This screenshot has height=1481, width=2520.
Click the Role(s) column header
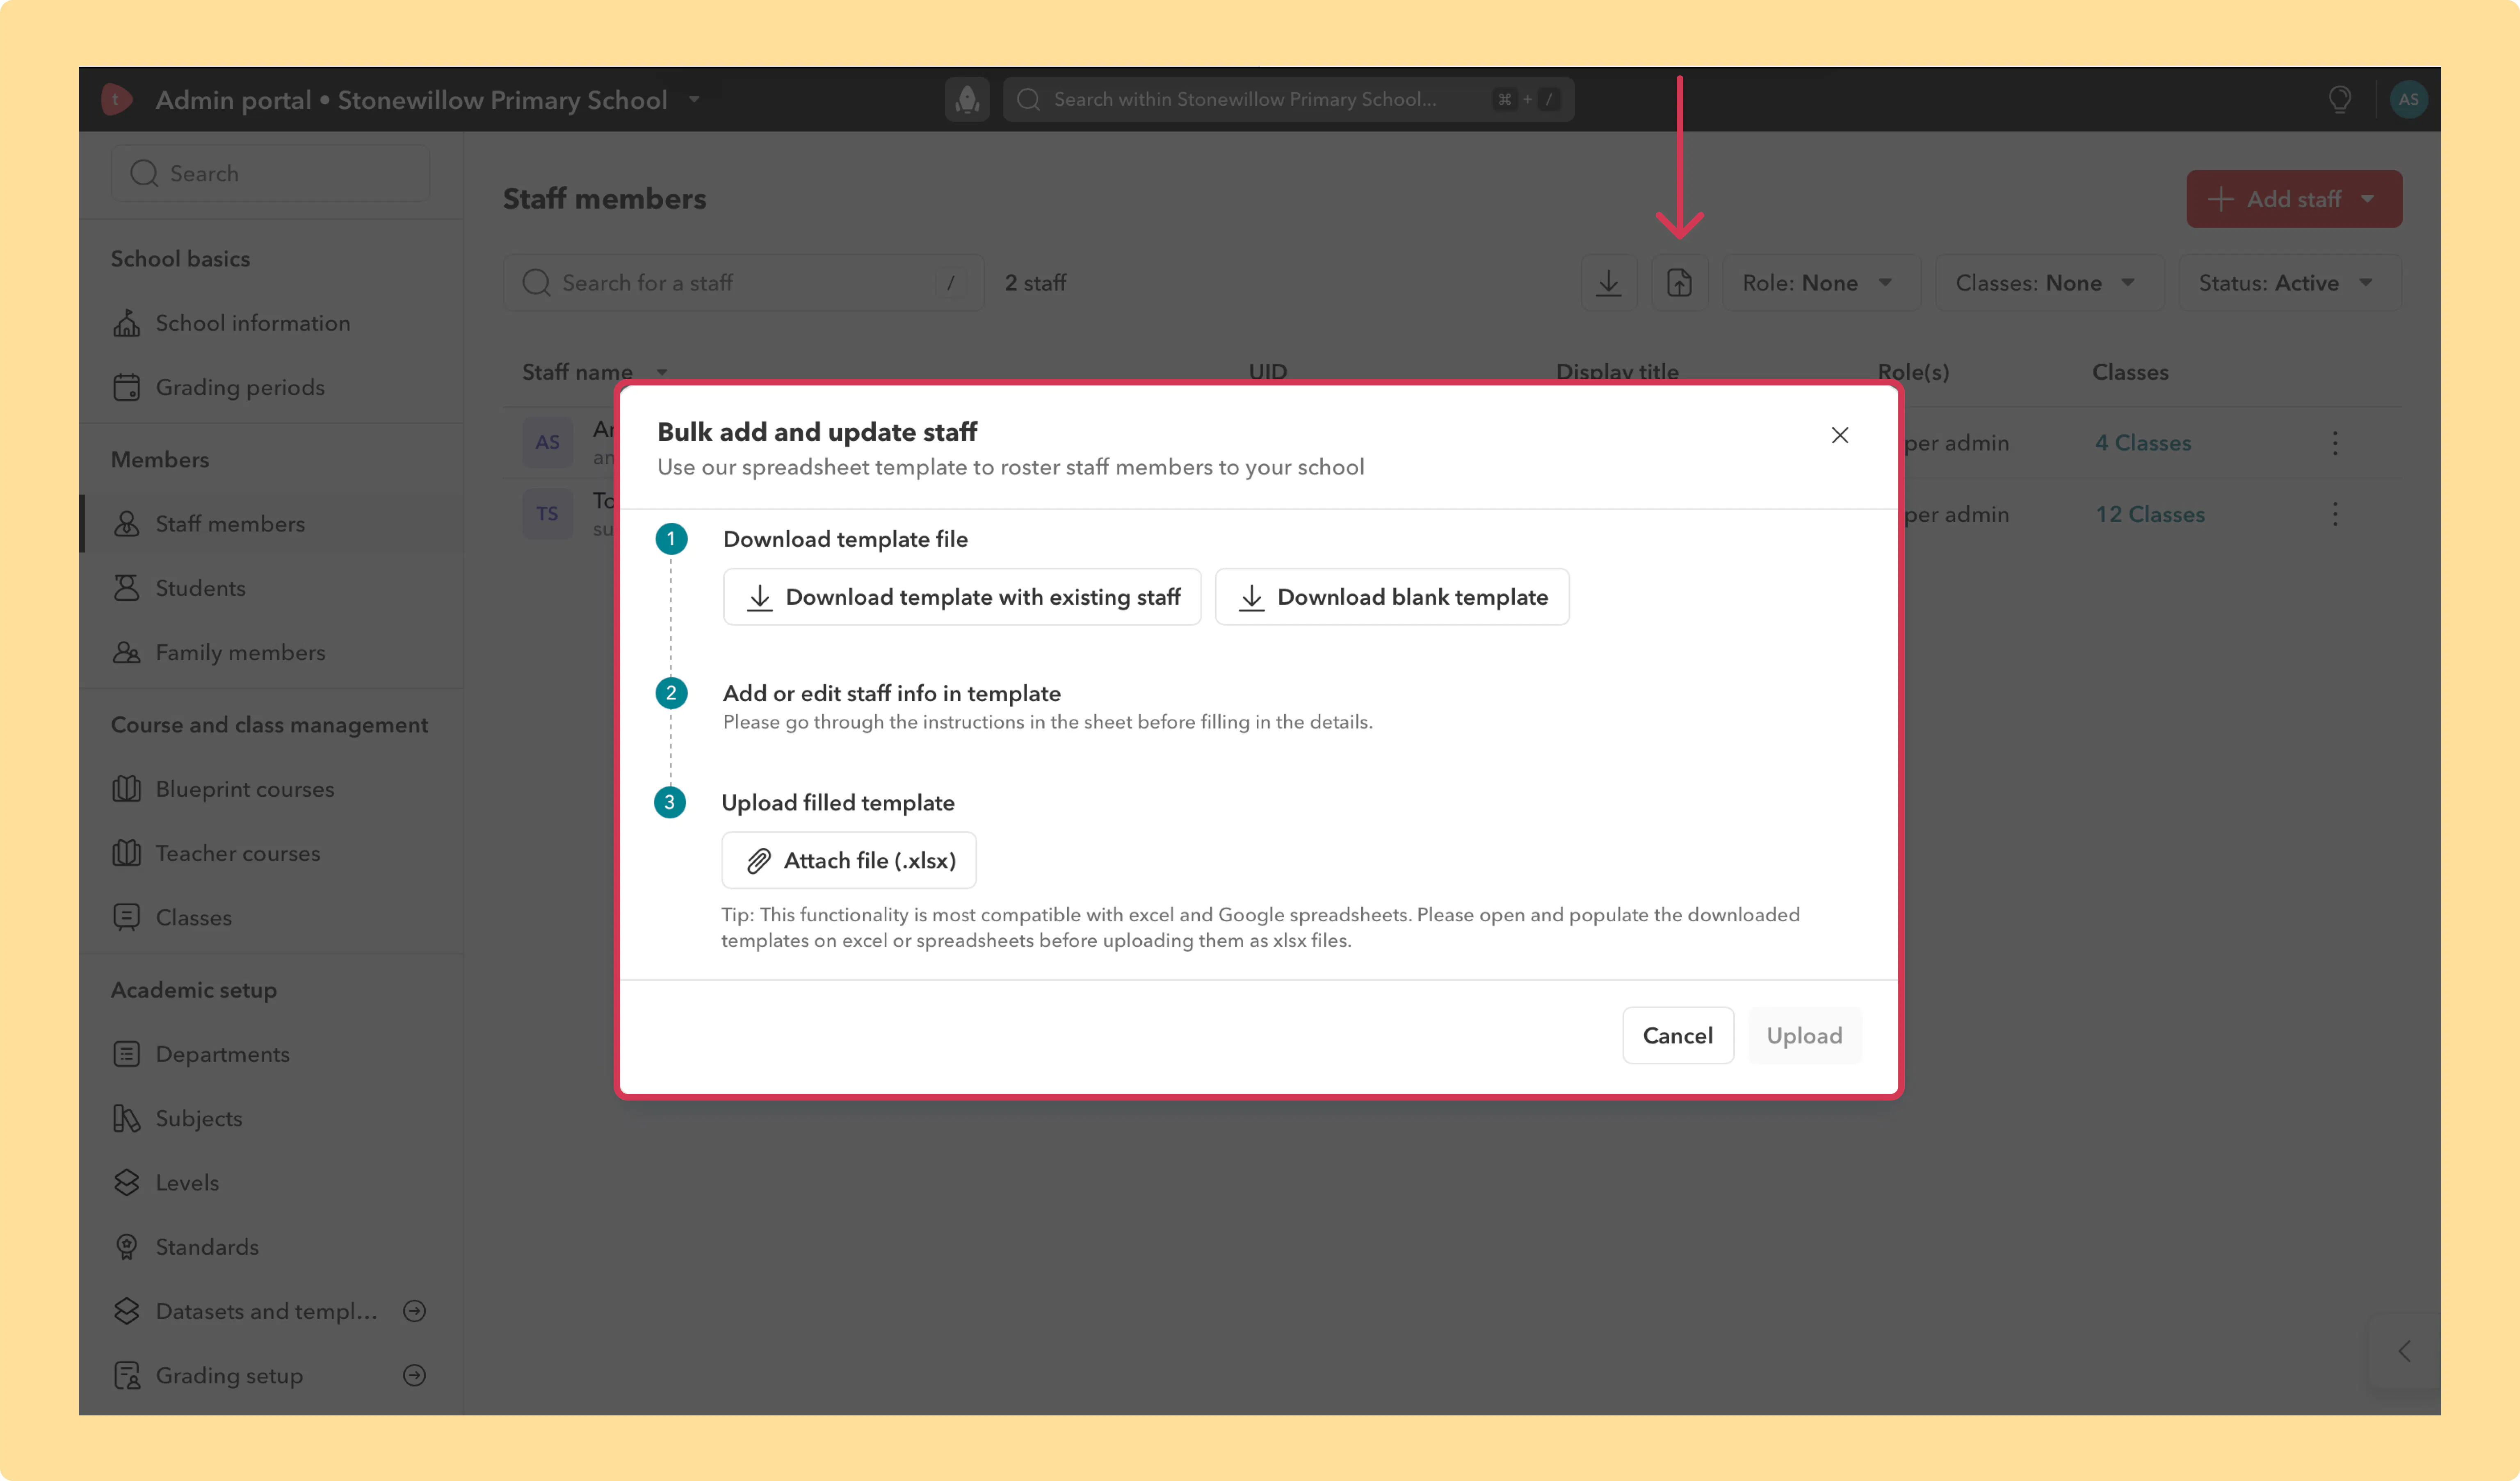(x=1913, y=372)
